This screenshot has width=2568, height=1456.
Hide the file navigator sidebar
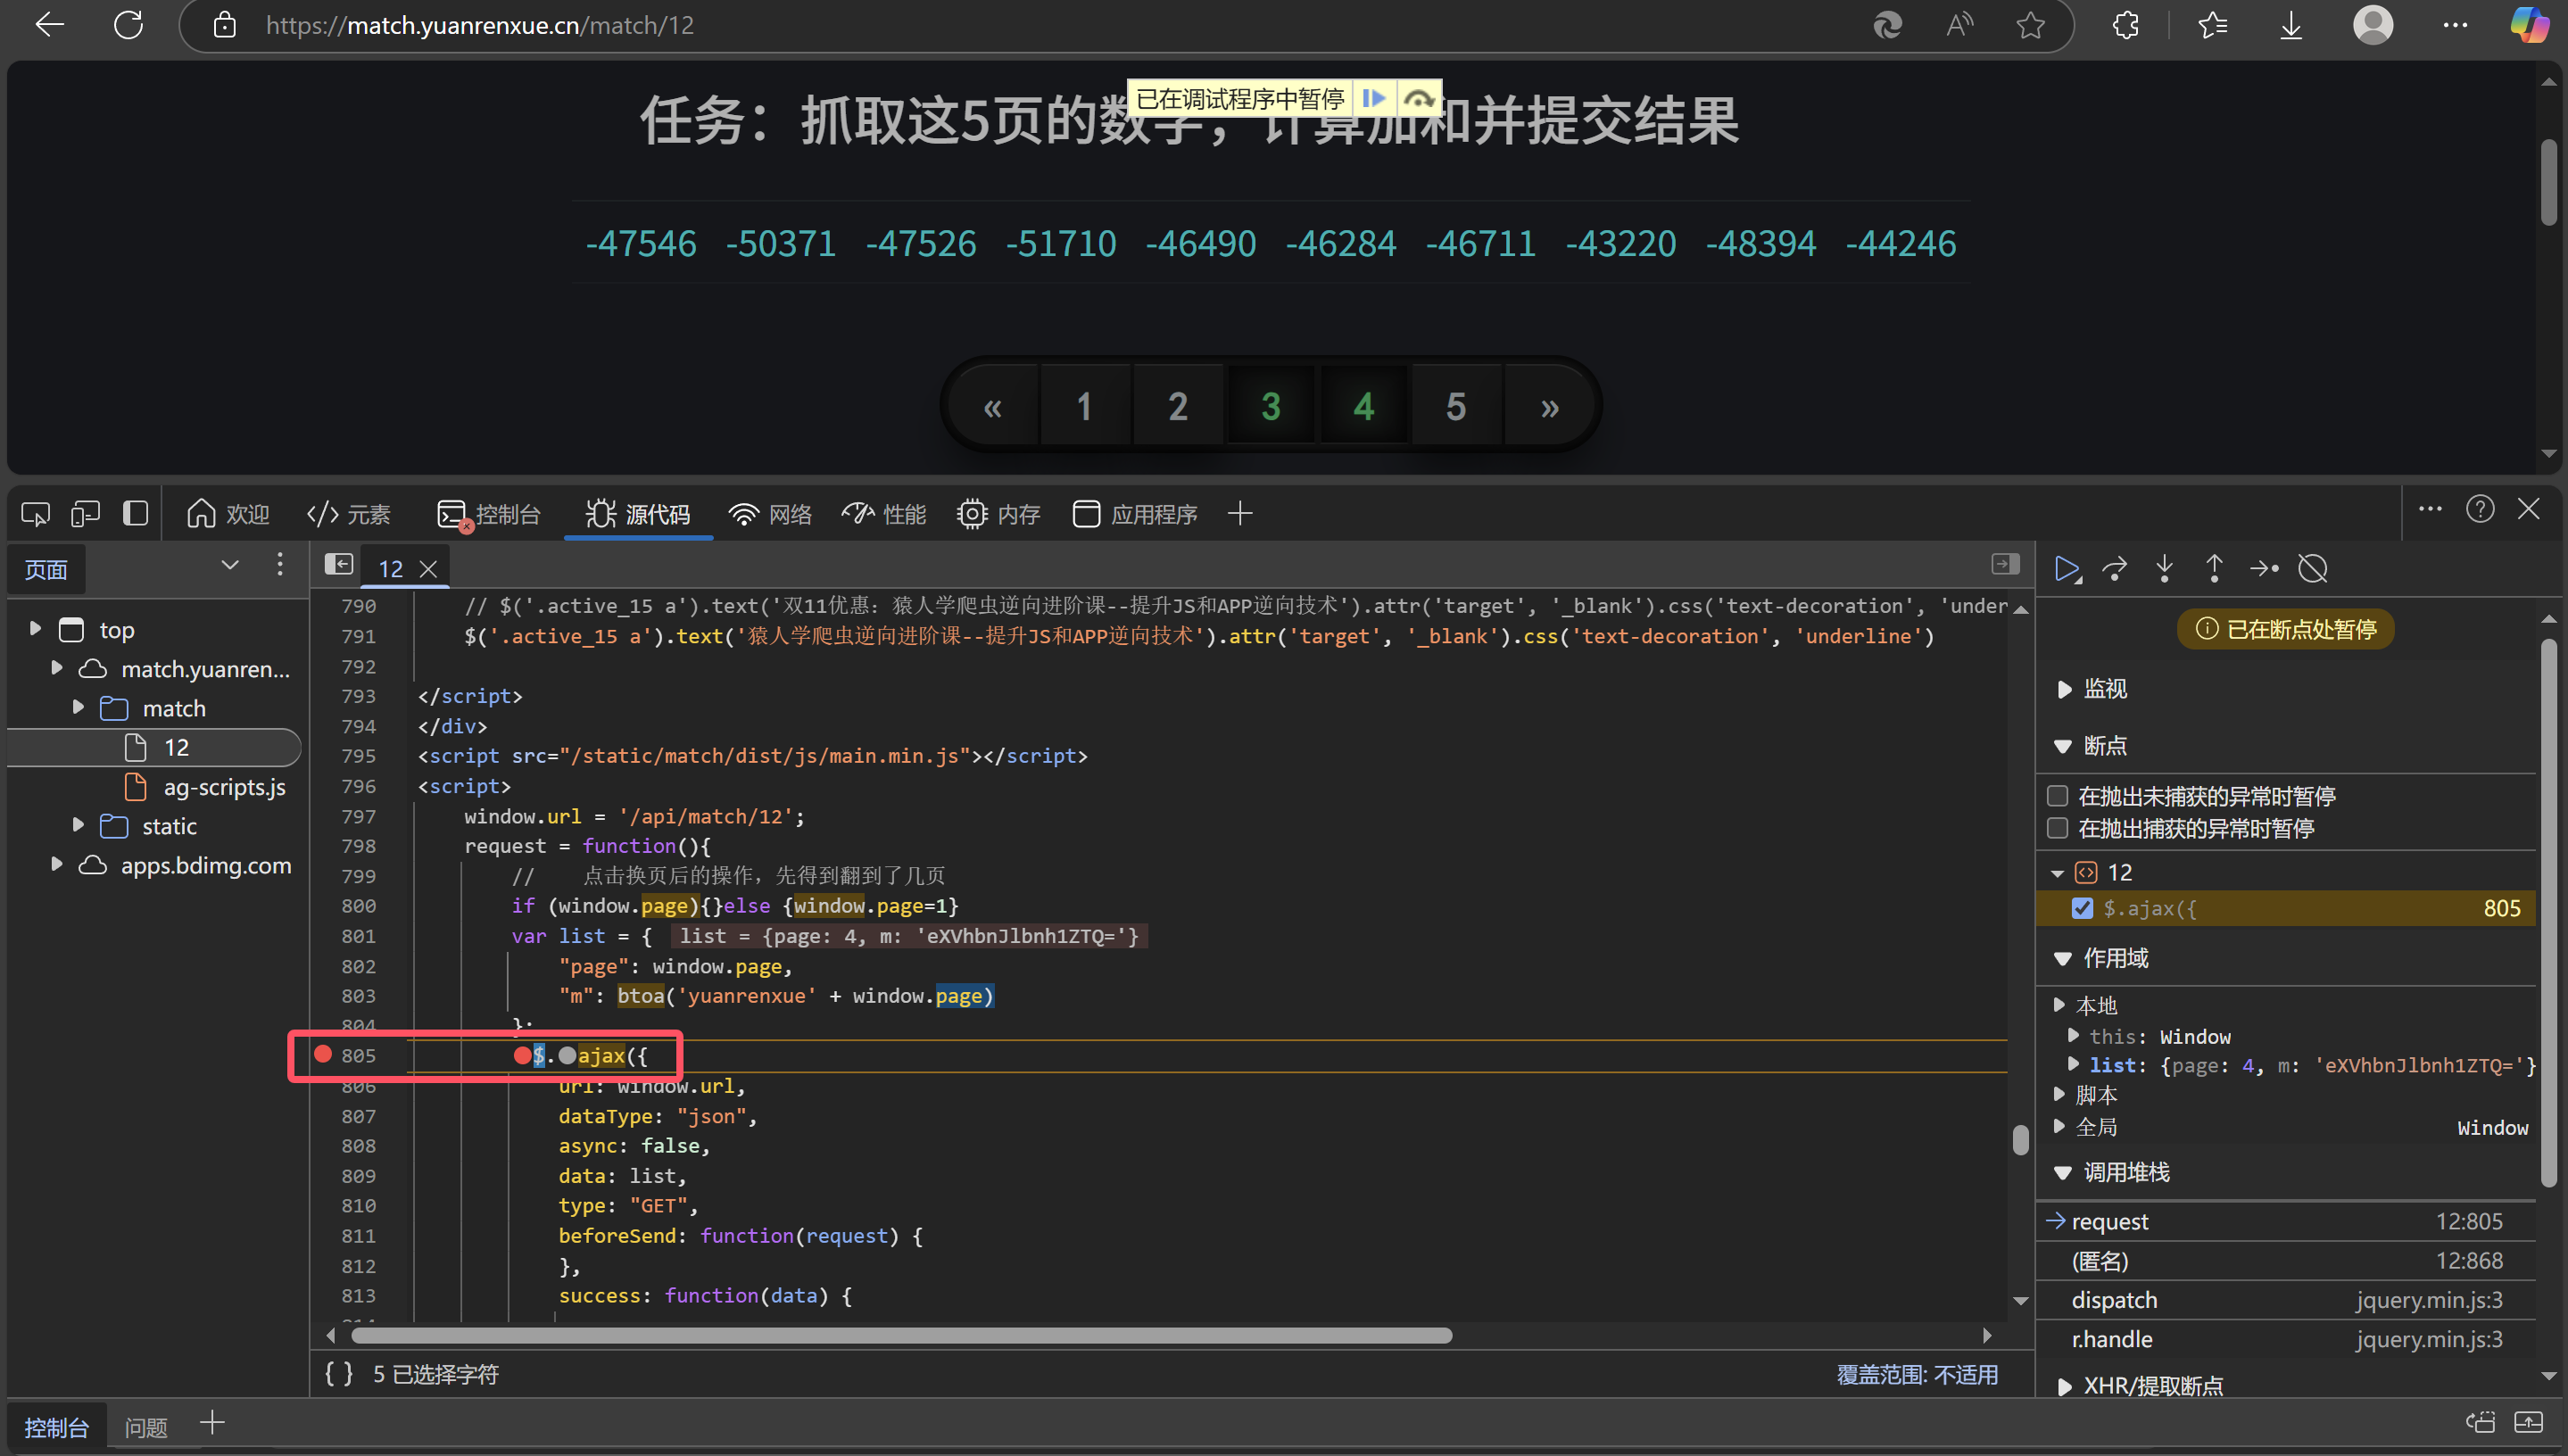[x=339, y=565]
